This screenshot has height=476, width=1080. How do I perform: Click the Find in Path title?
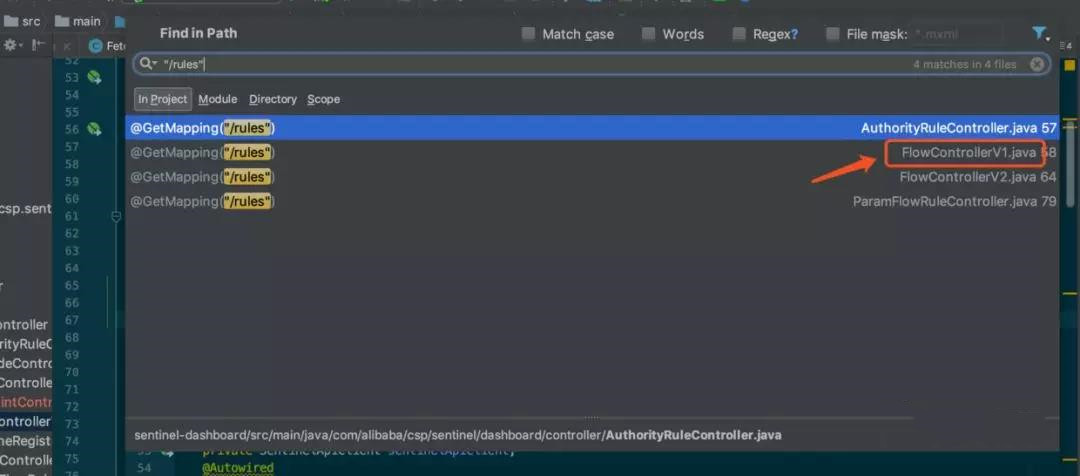pyautogui.click(x=198, y=33)
